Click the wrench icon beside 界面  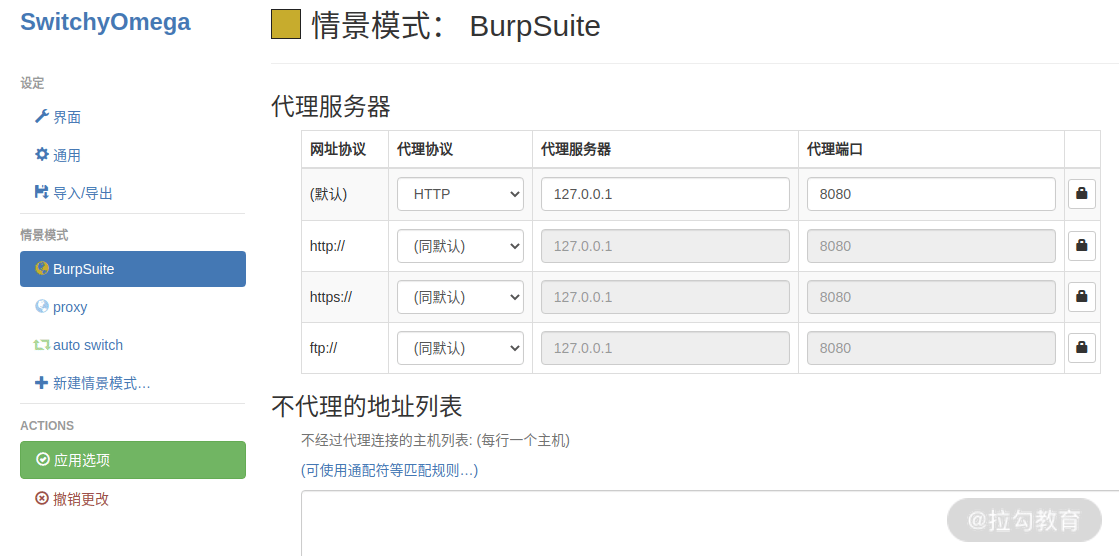[41, 116]
